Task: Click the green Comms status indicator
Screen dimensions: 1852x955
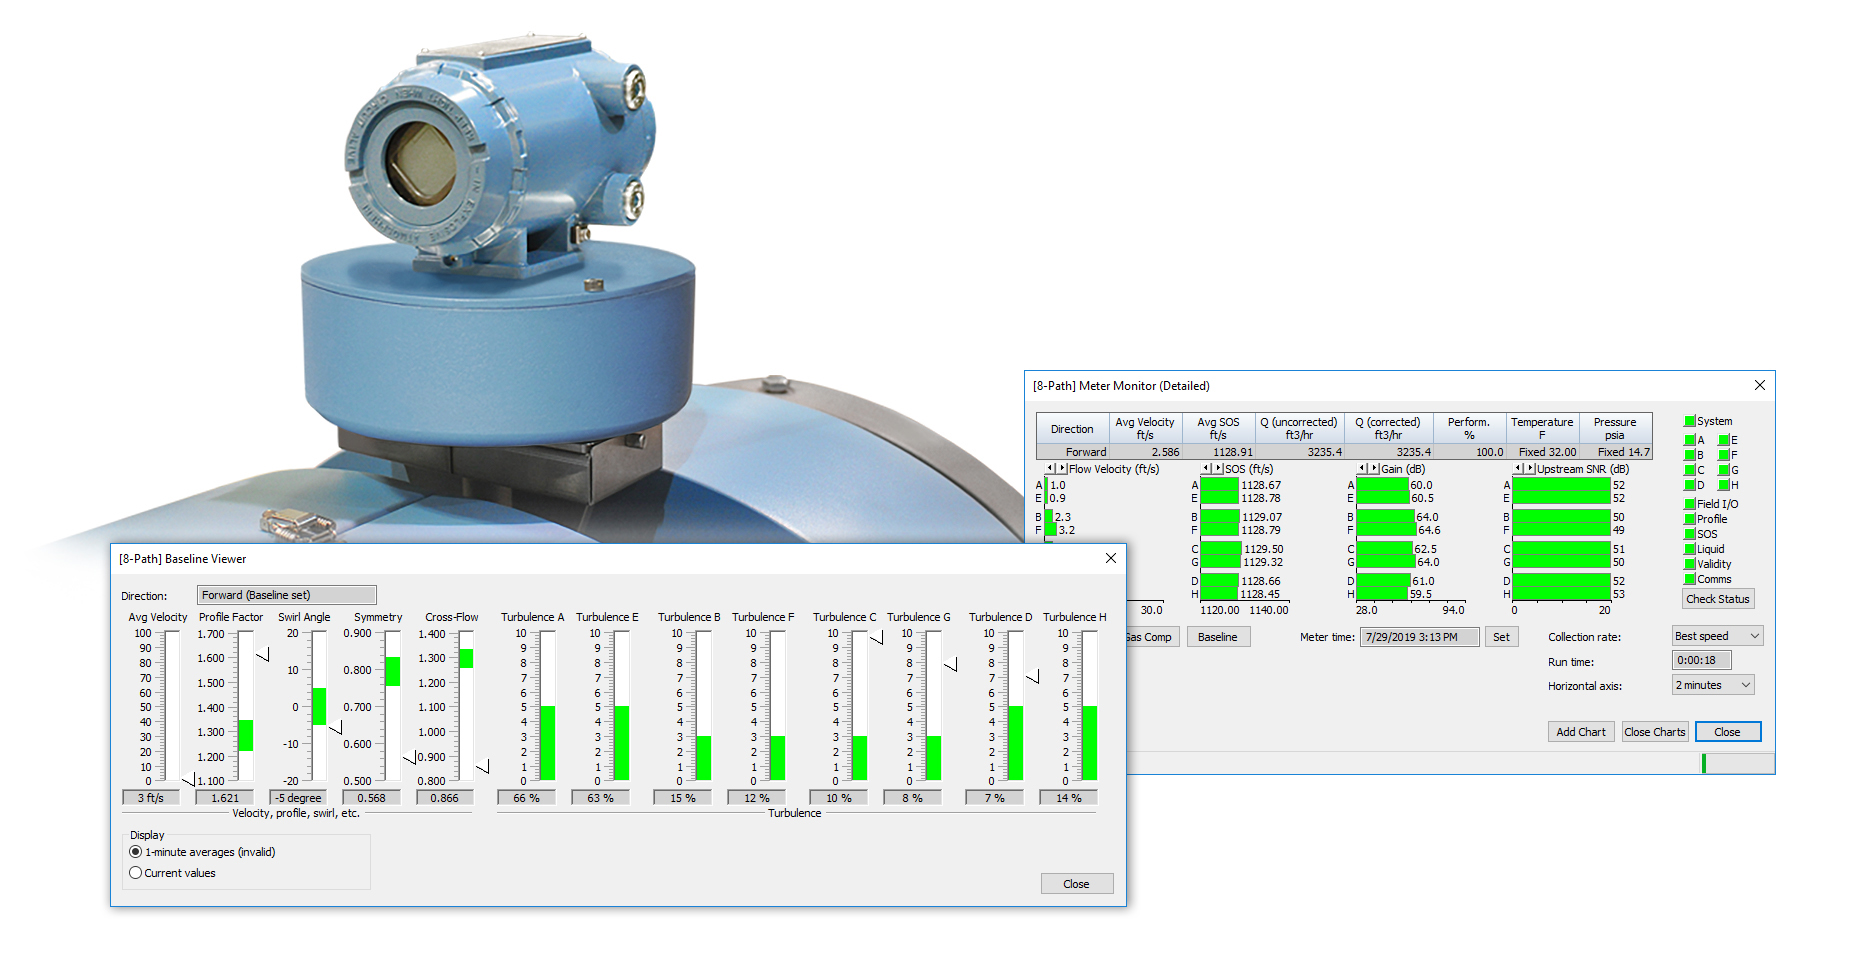Action: (1690, 579)
